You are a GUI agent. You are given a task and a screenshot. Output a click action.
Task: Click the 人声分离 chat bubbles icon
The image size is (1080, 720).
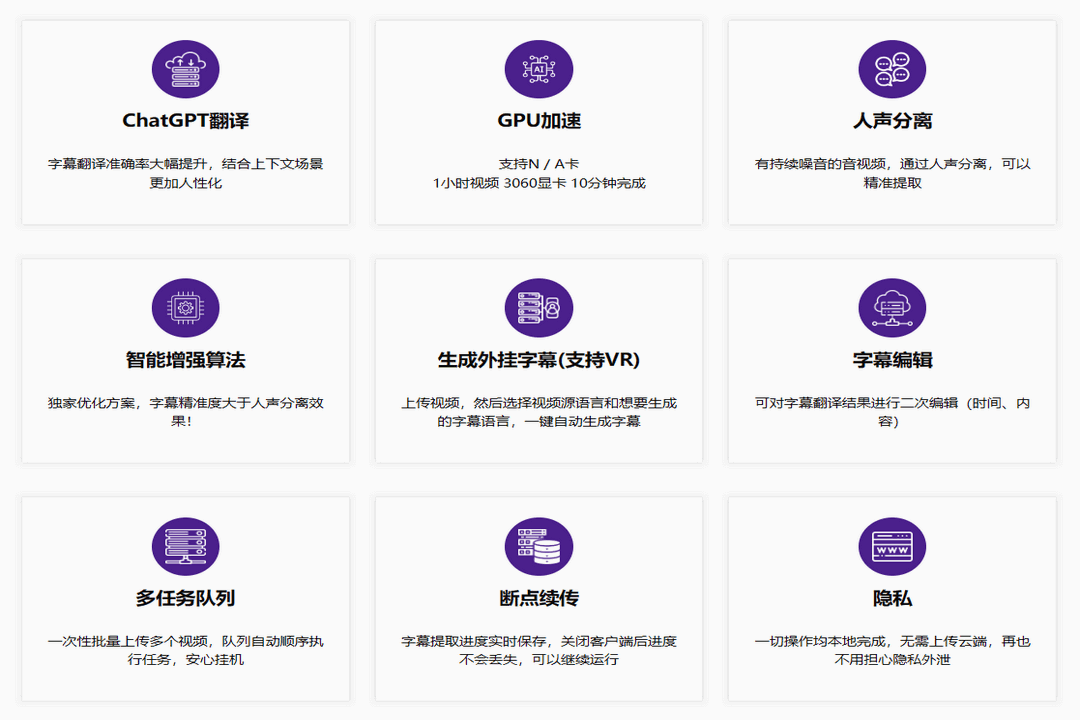point(891,68)
